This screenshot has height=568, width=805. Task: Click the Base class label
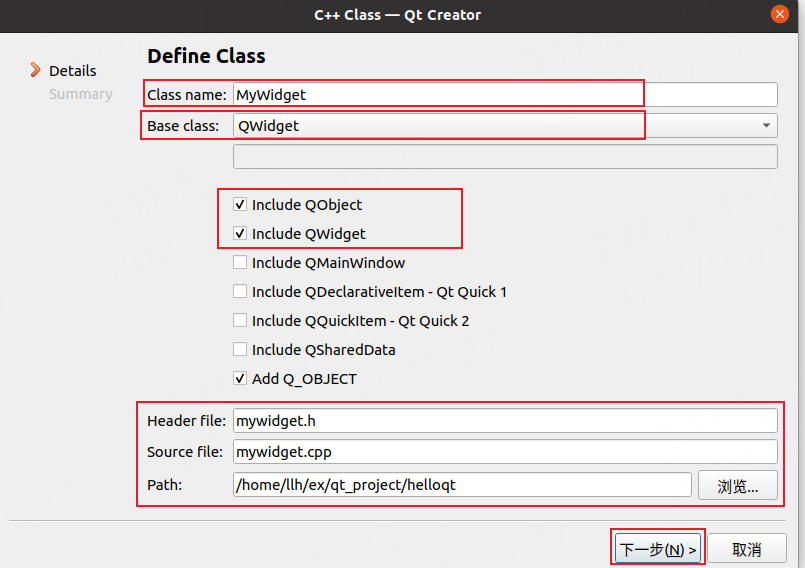[x=183, y=126]
